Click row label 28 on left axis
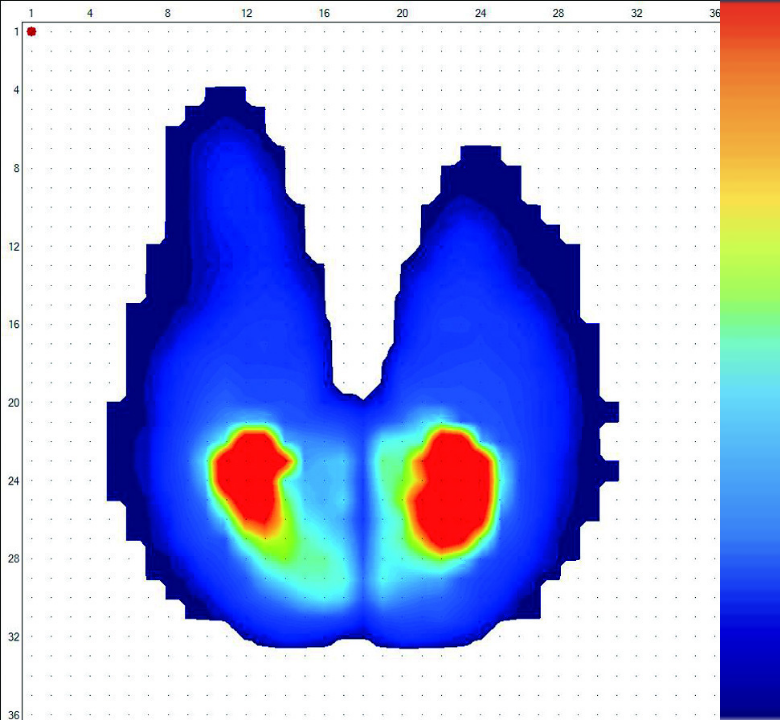Viewport: 780px width, 720px height. tap(14, 559)
